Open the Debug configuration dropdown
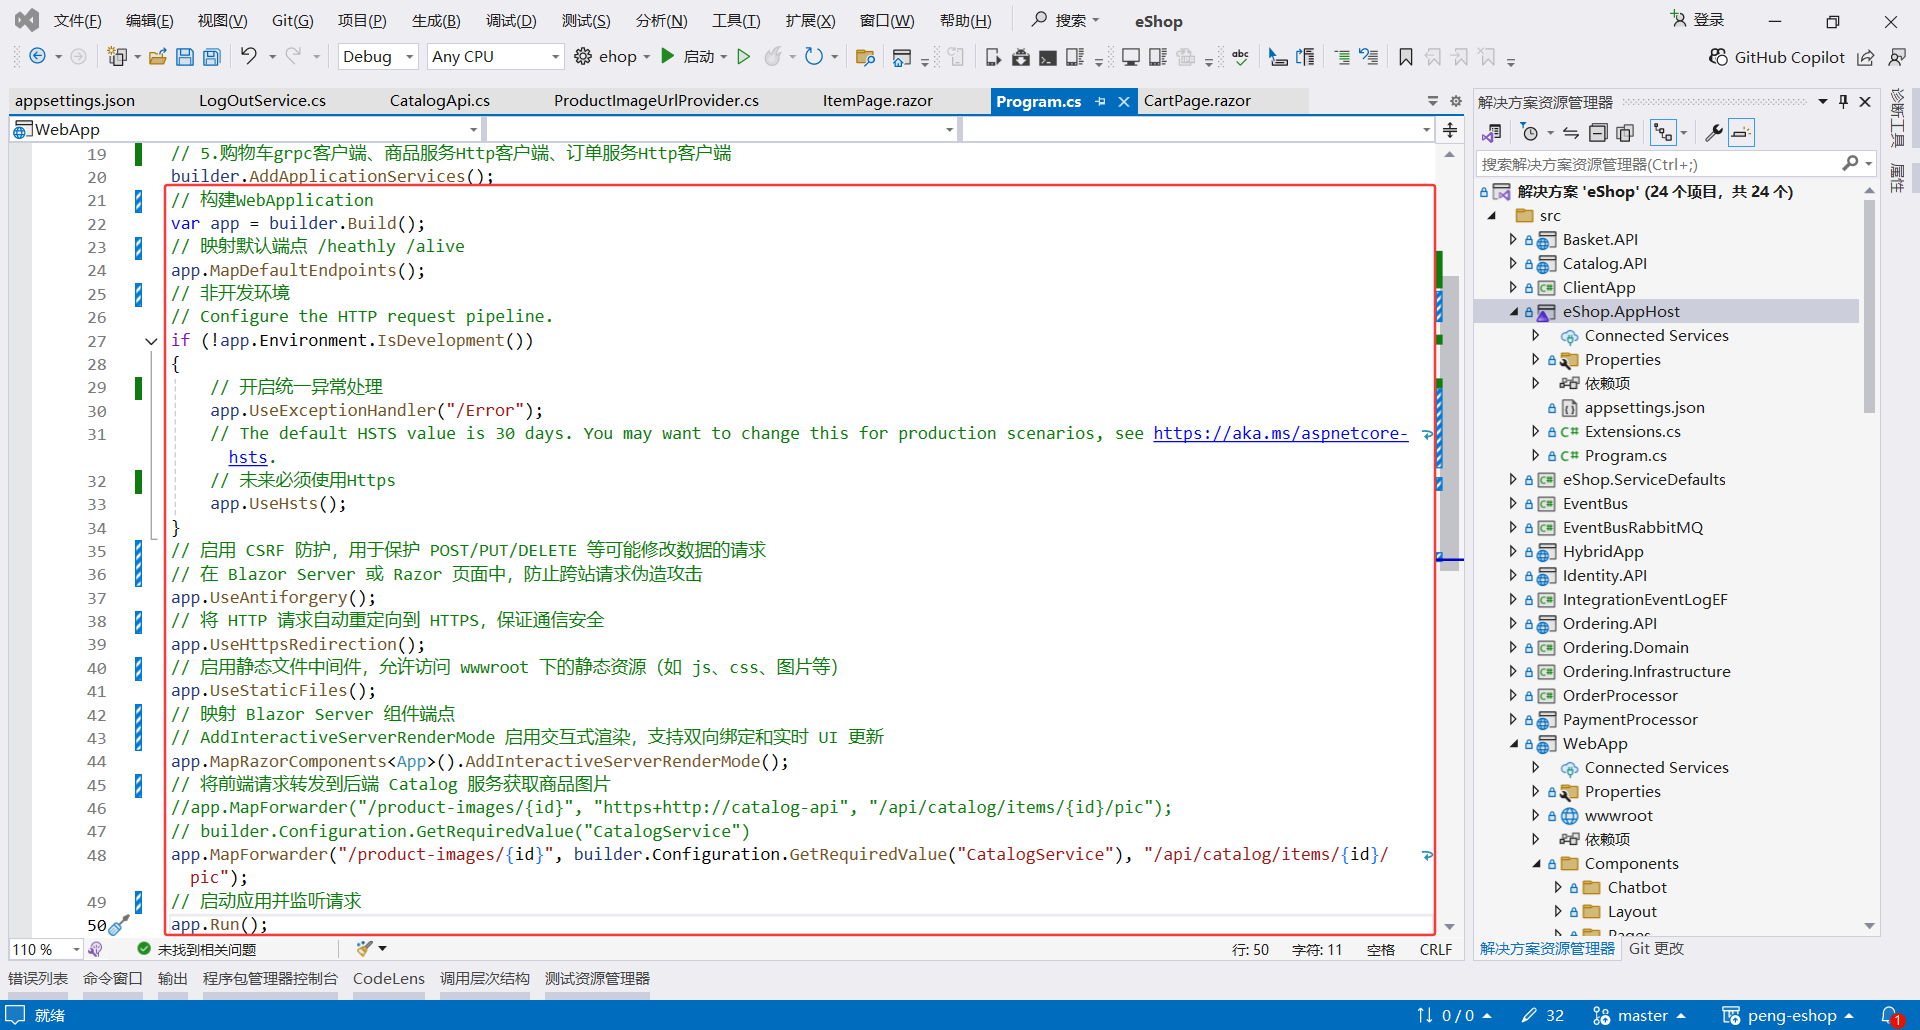 click(377, 56)
